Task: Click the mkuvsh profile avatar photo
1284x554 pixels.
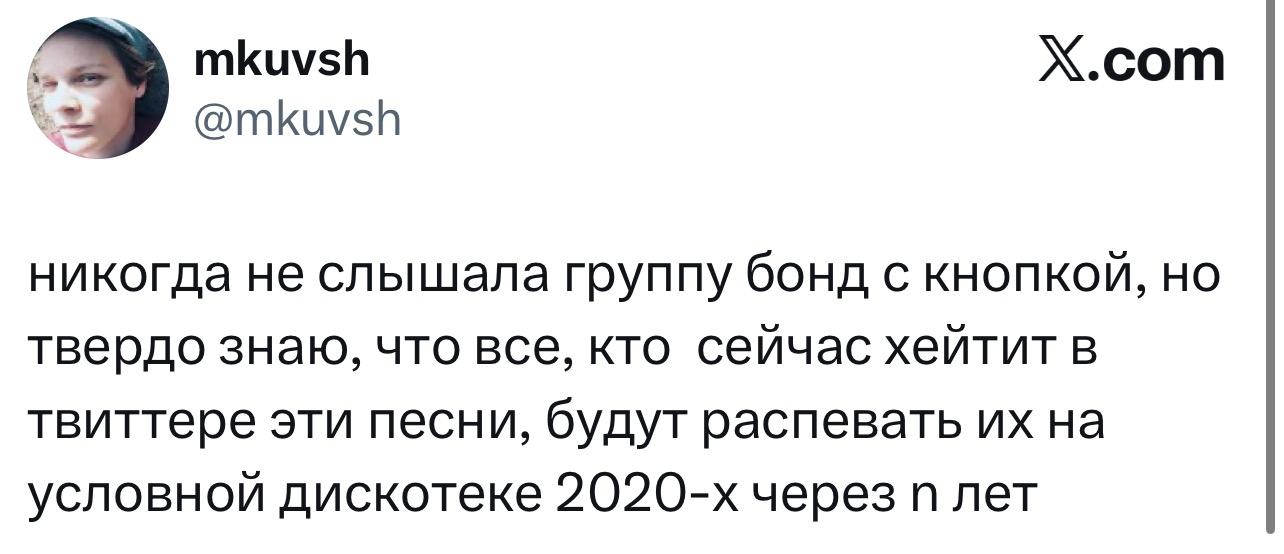Action: click(98, 89)
